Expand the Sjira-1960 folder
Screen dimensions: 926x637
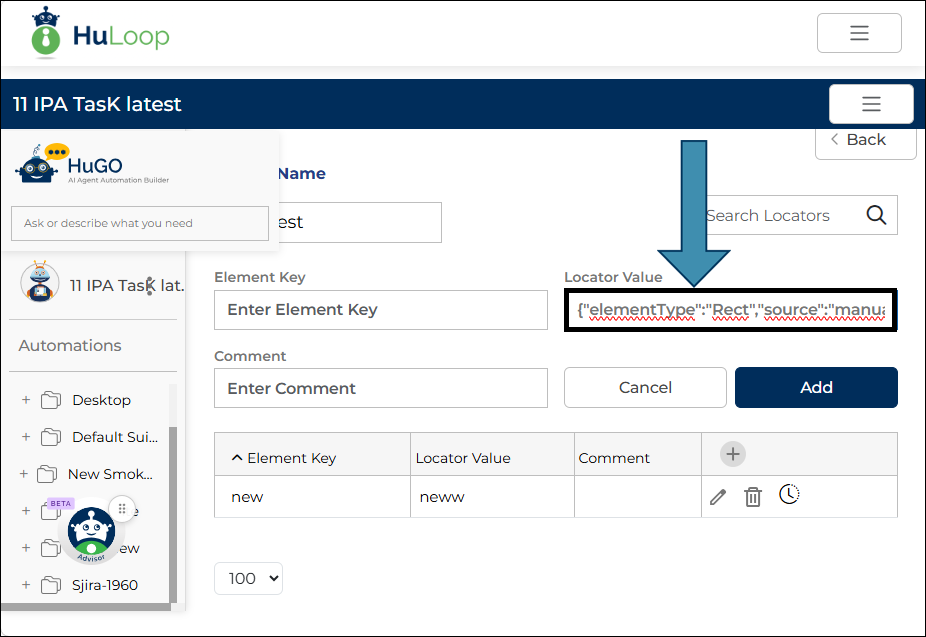pos(26,585)
